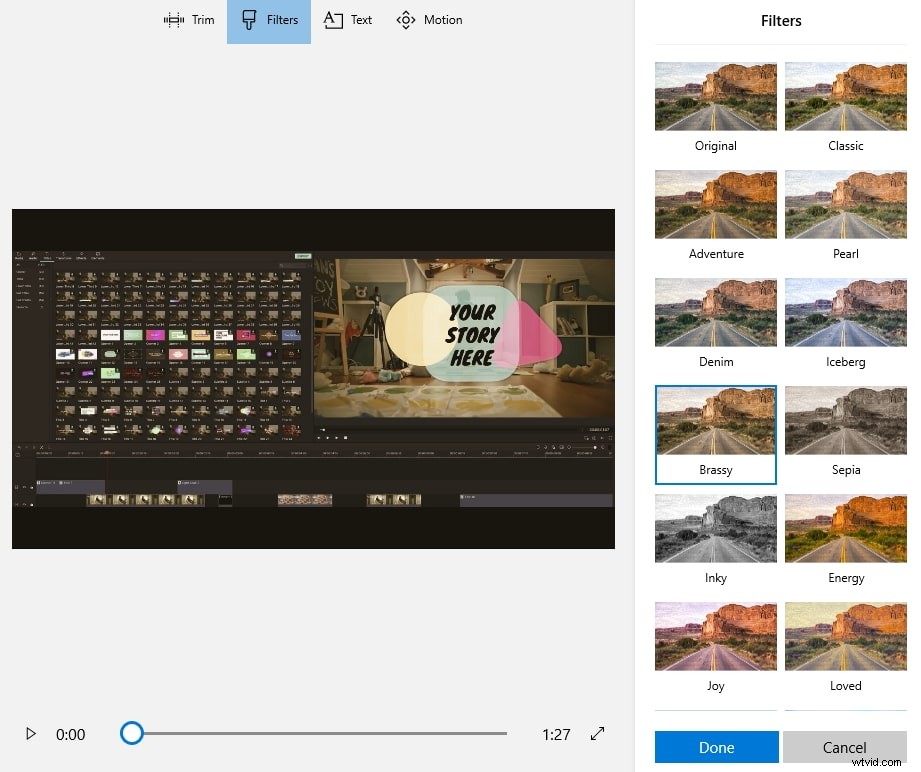Apply the Classic filter
921x772 pixels.
[845, 96]
